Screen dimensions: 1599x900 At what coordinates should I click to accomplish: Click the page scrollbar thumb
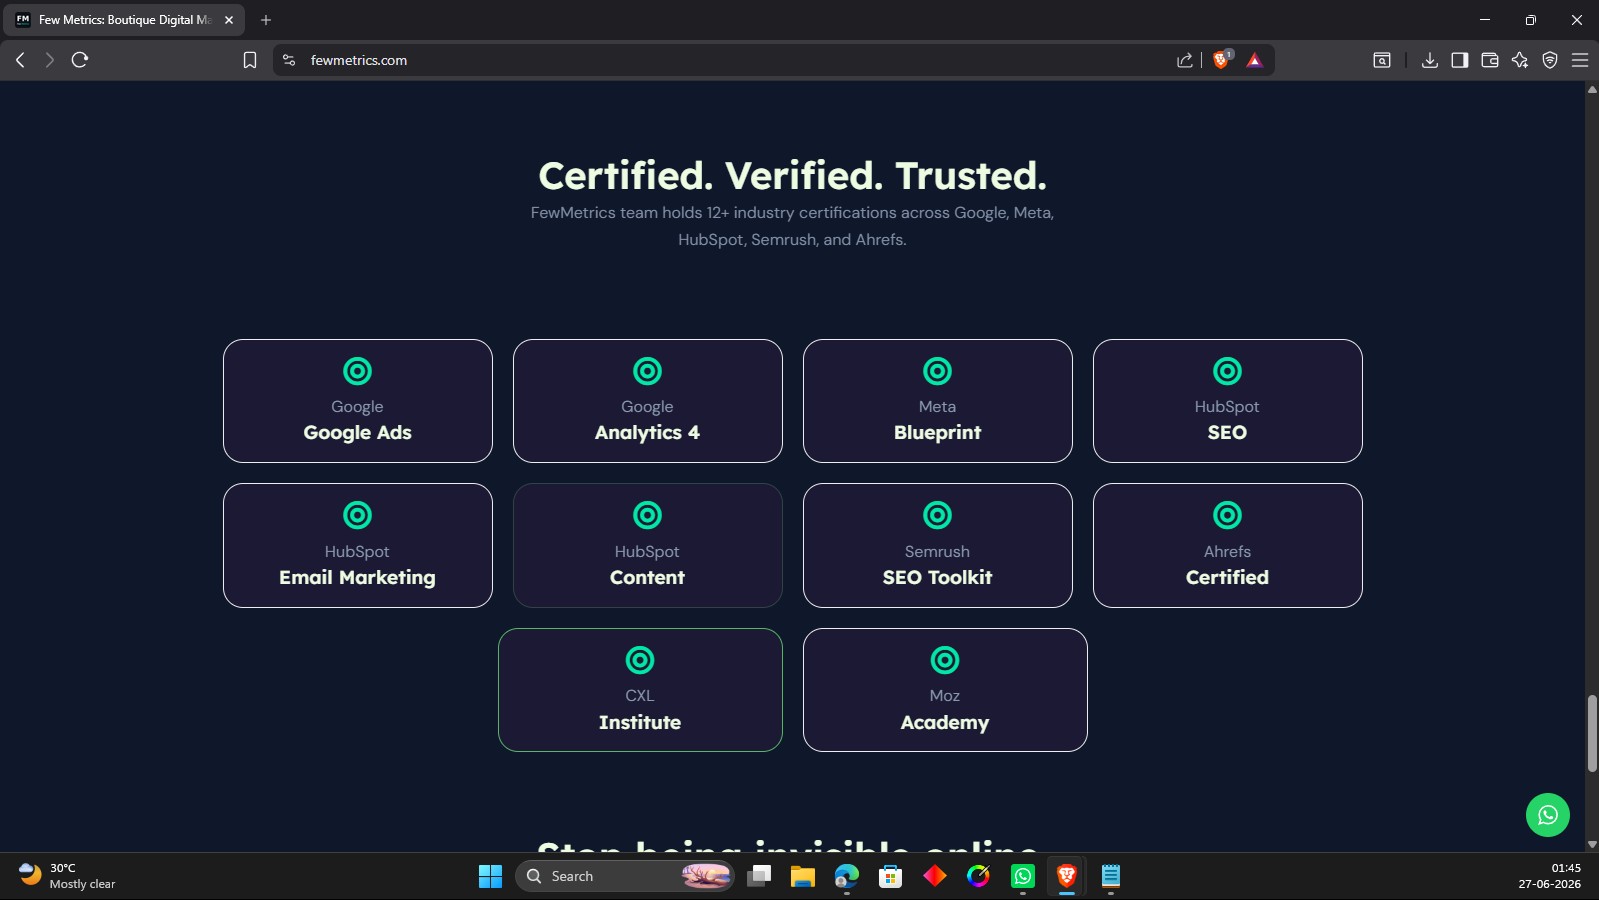click(1591, 733)
